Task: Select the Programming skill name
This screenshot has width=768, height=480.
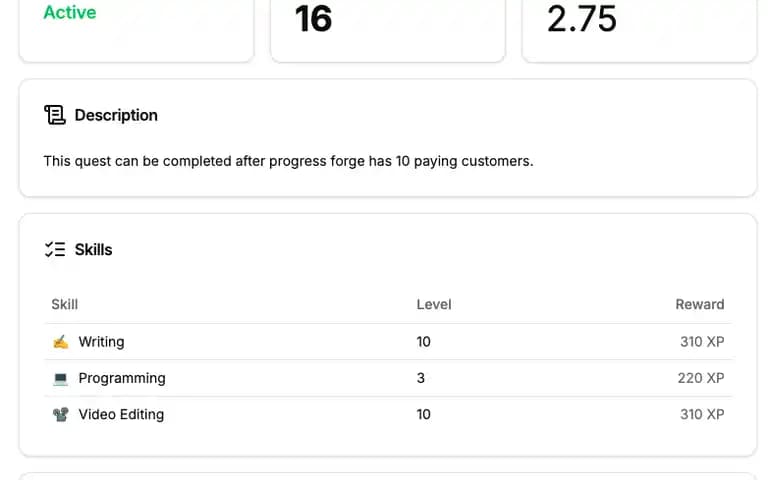Action: (x=122, y=378)
